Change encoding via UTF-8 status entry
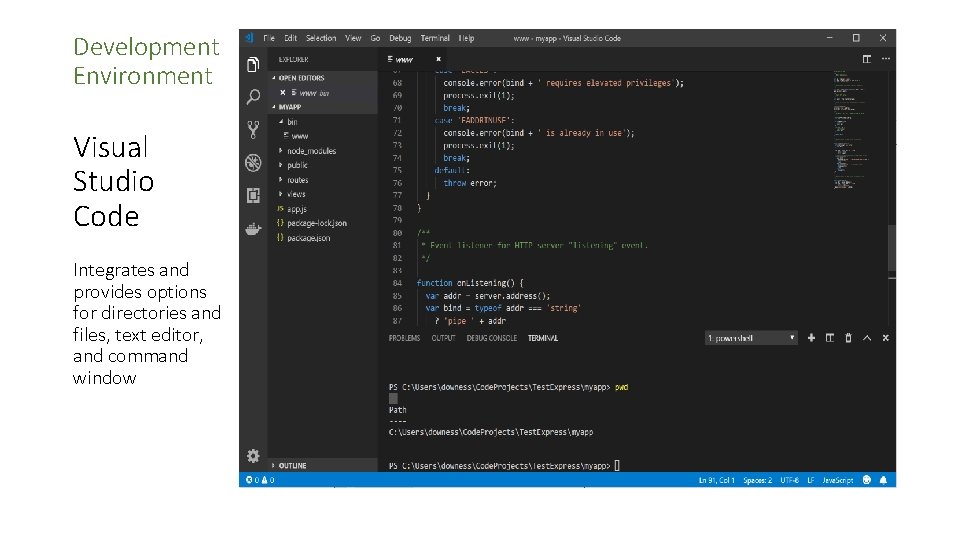The image size is (960, 540). click(789, 480)
